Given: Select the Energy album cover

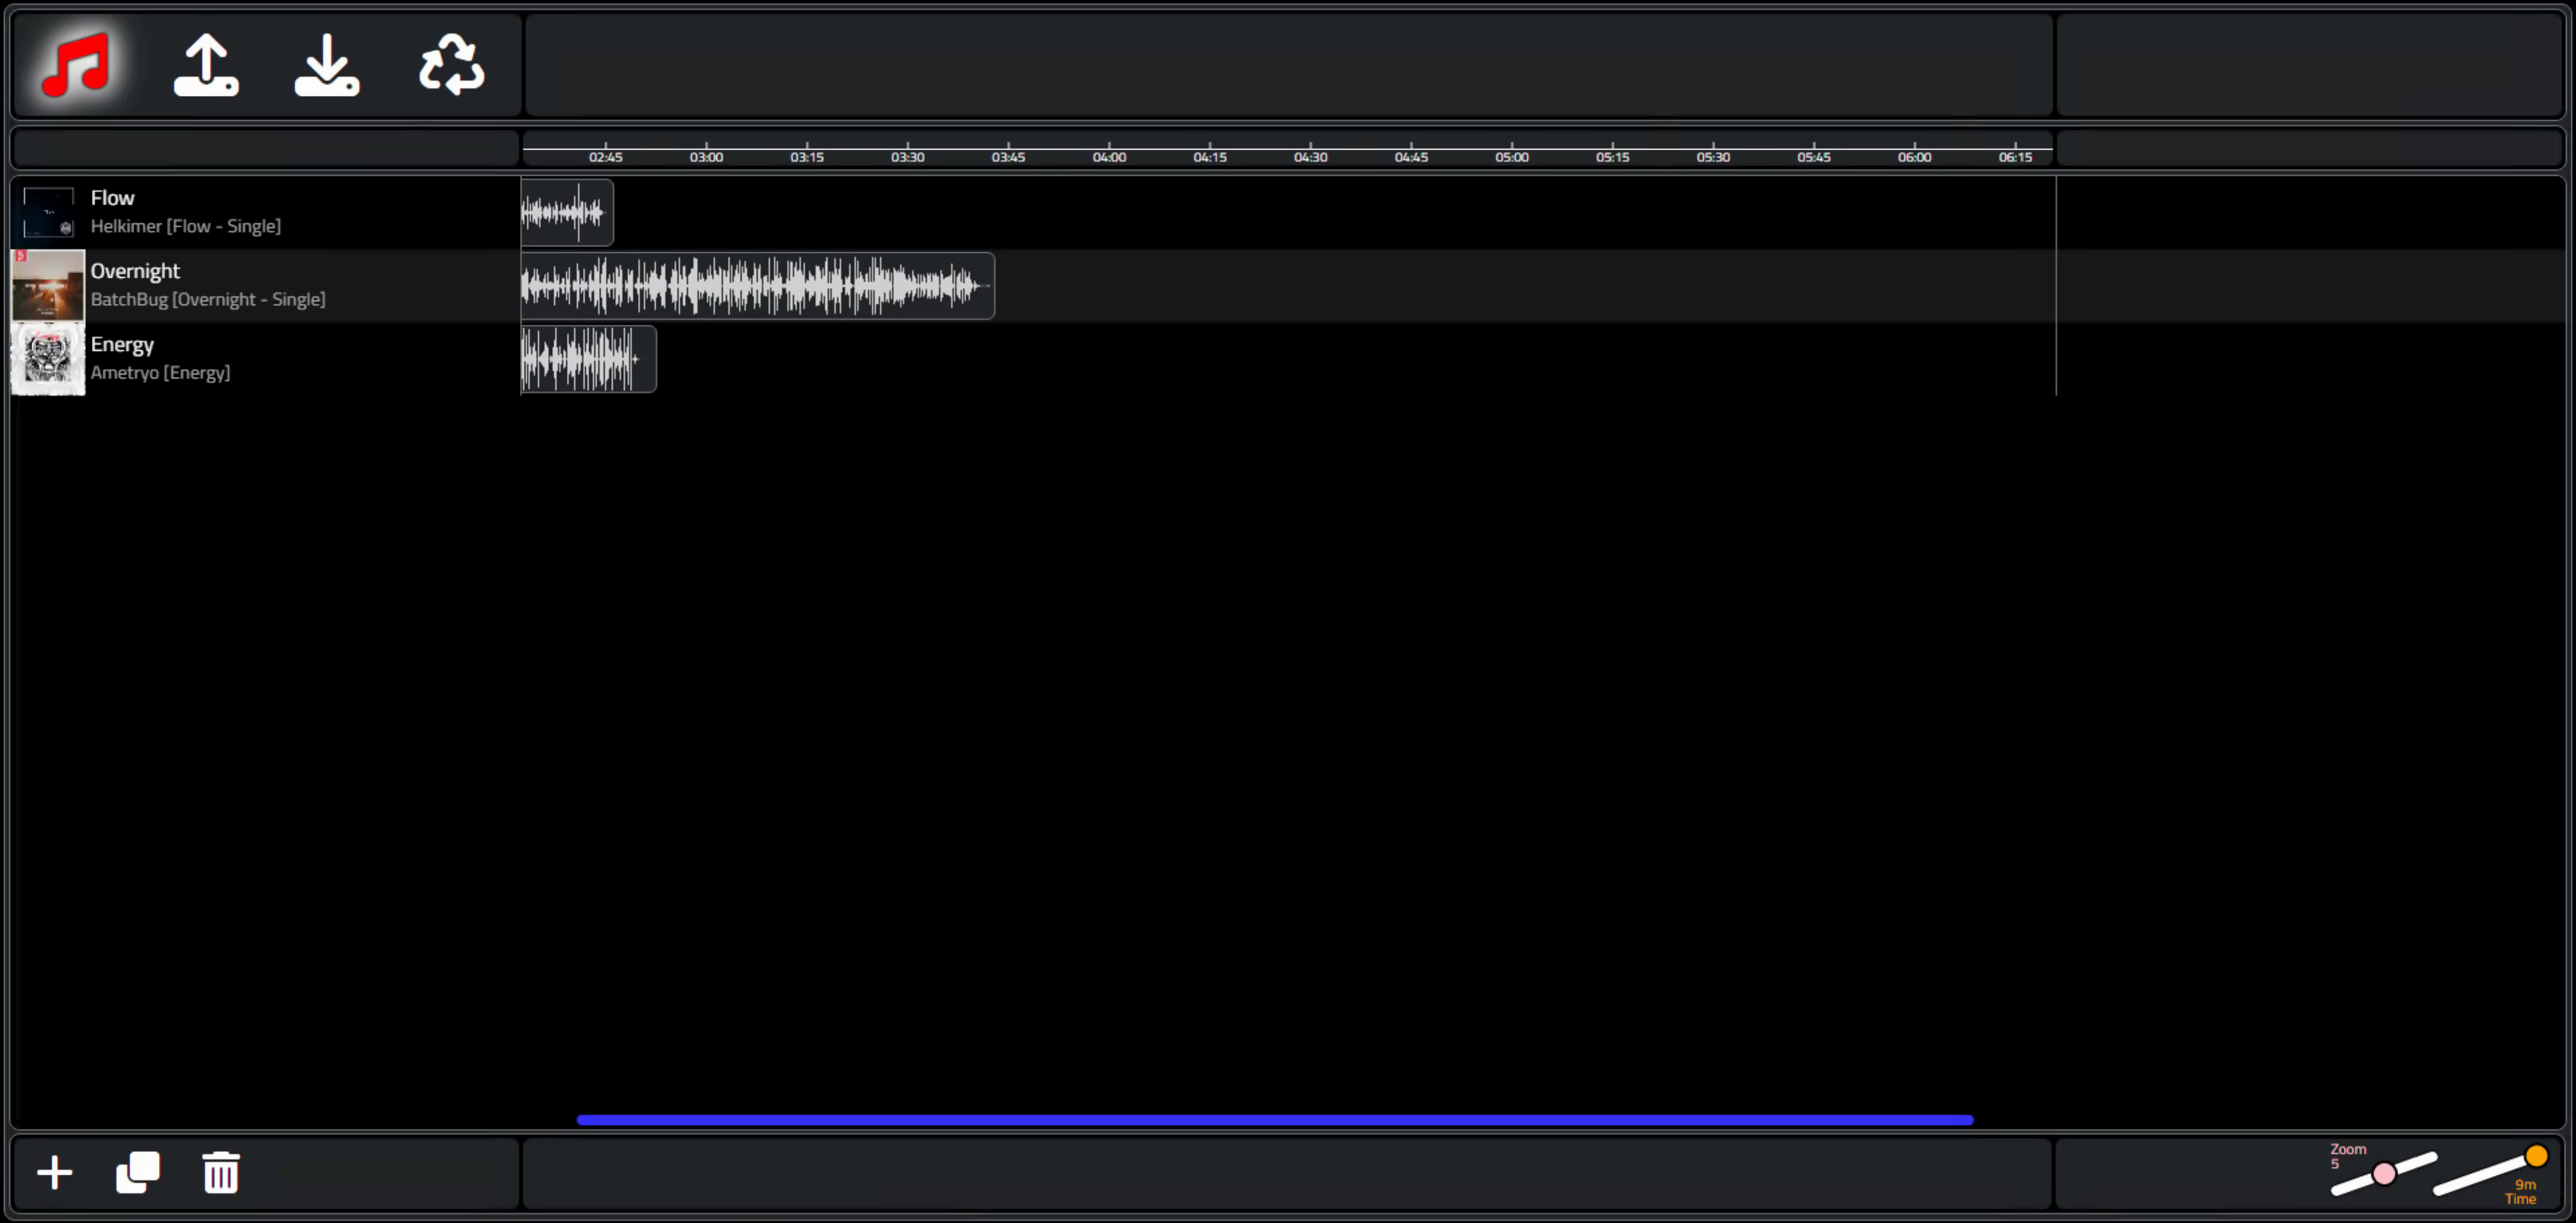Looking at the screenshot, I should (48, 358).
